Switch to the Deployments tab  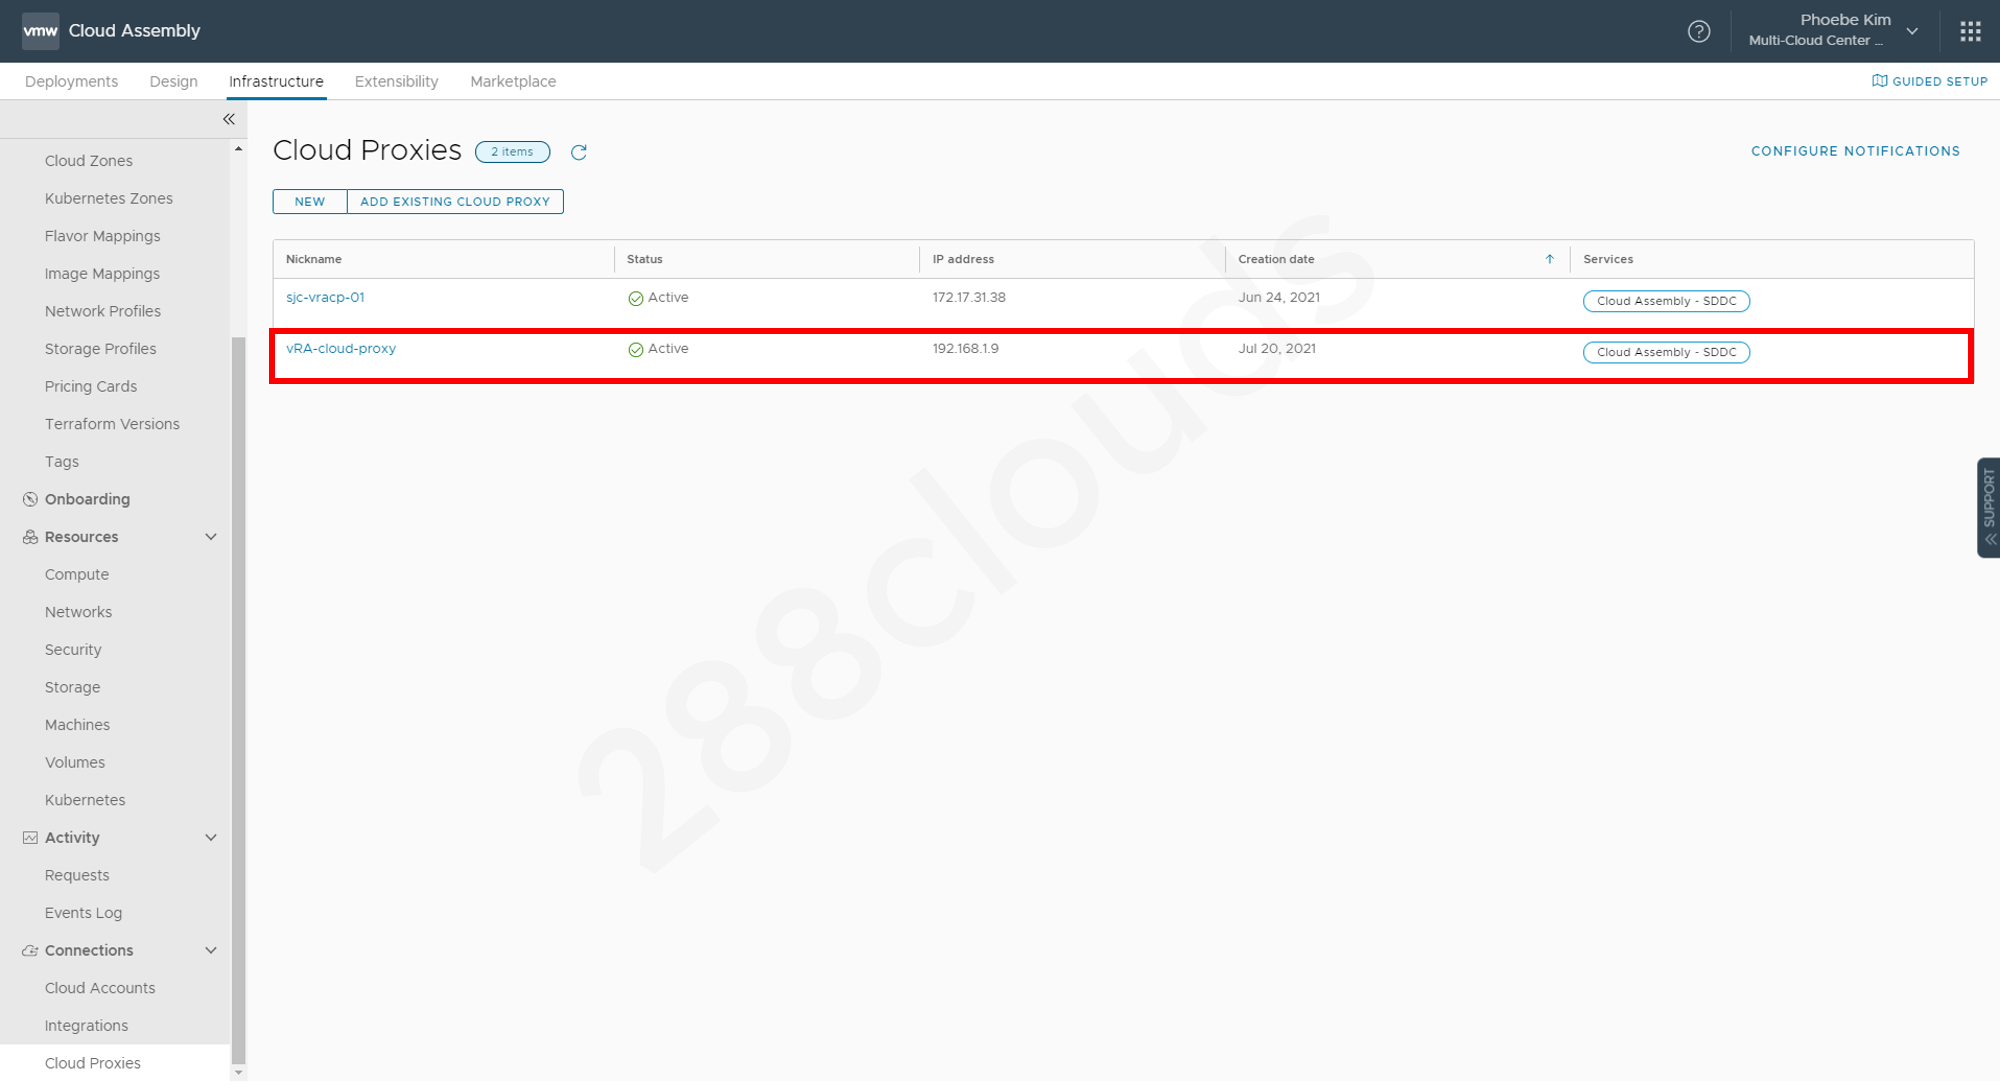coord(71,81)
